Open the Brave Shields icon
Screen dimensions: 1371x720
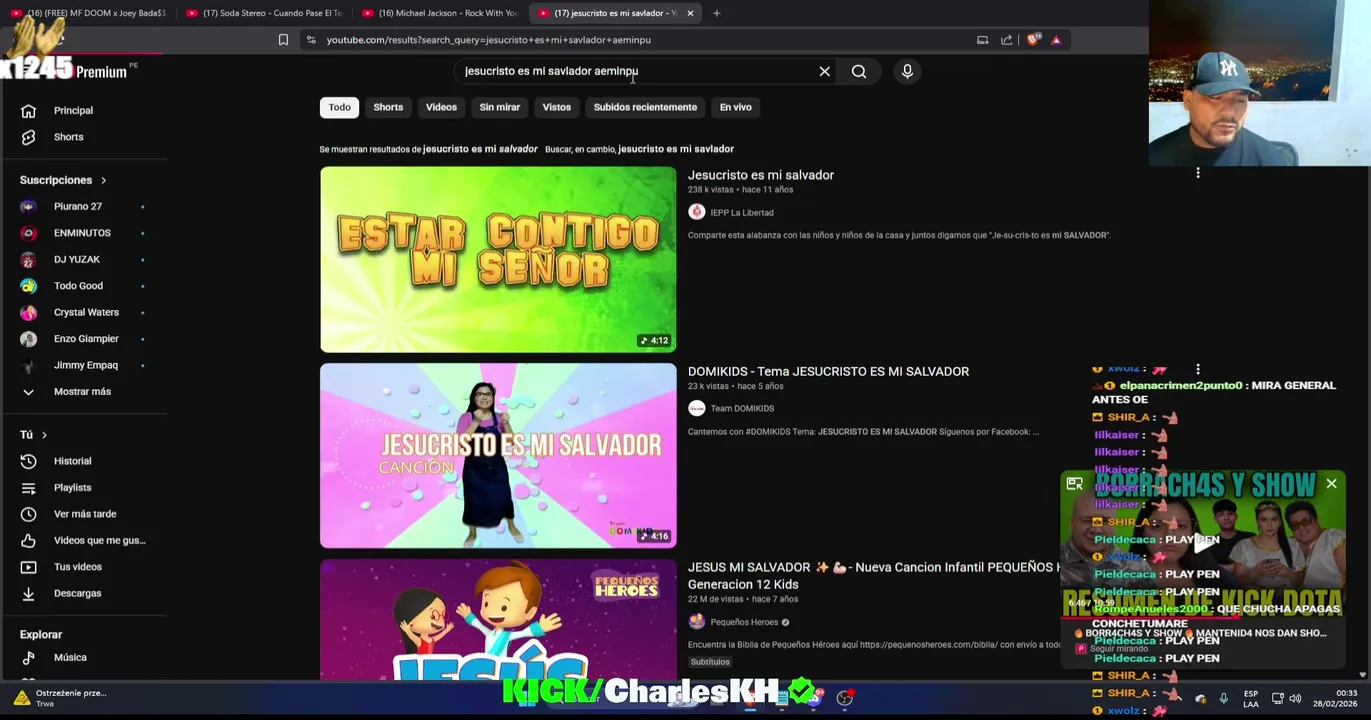click(1033, 40)
